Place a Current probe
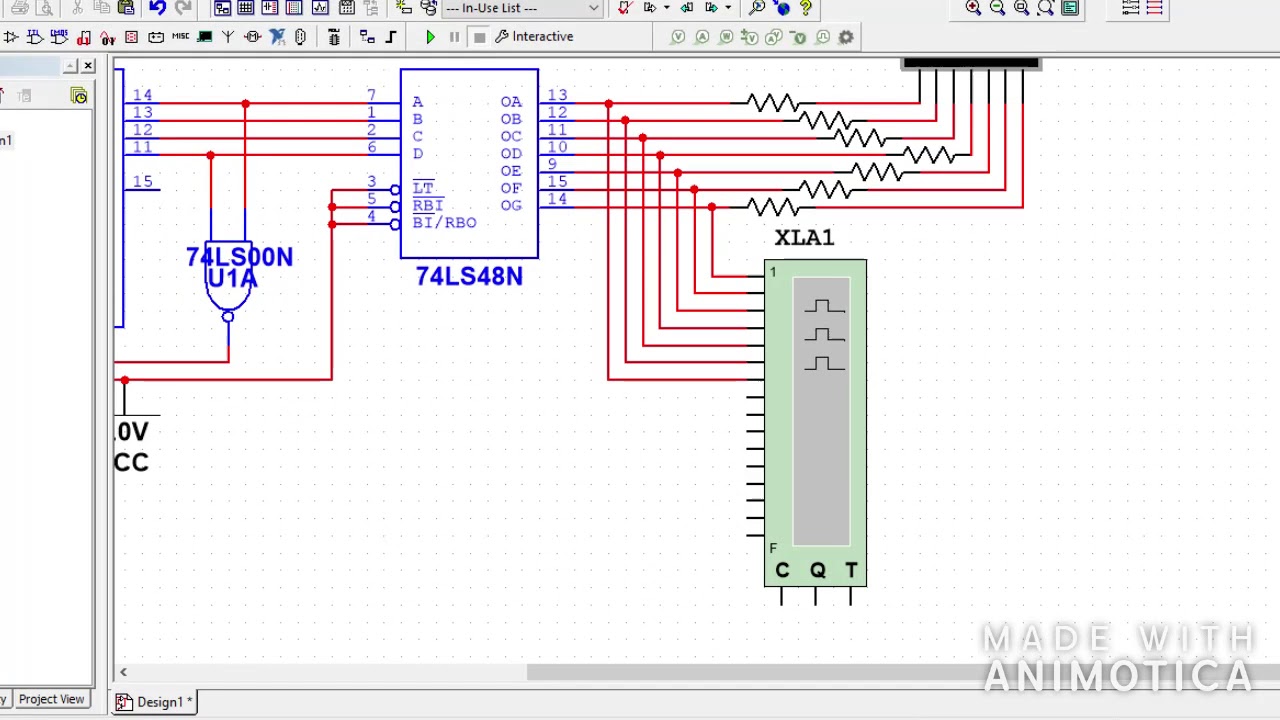The width and height of the screenshot is (1280, 720). click(702, 37)
